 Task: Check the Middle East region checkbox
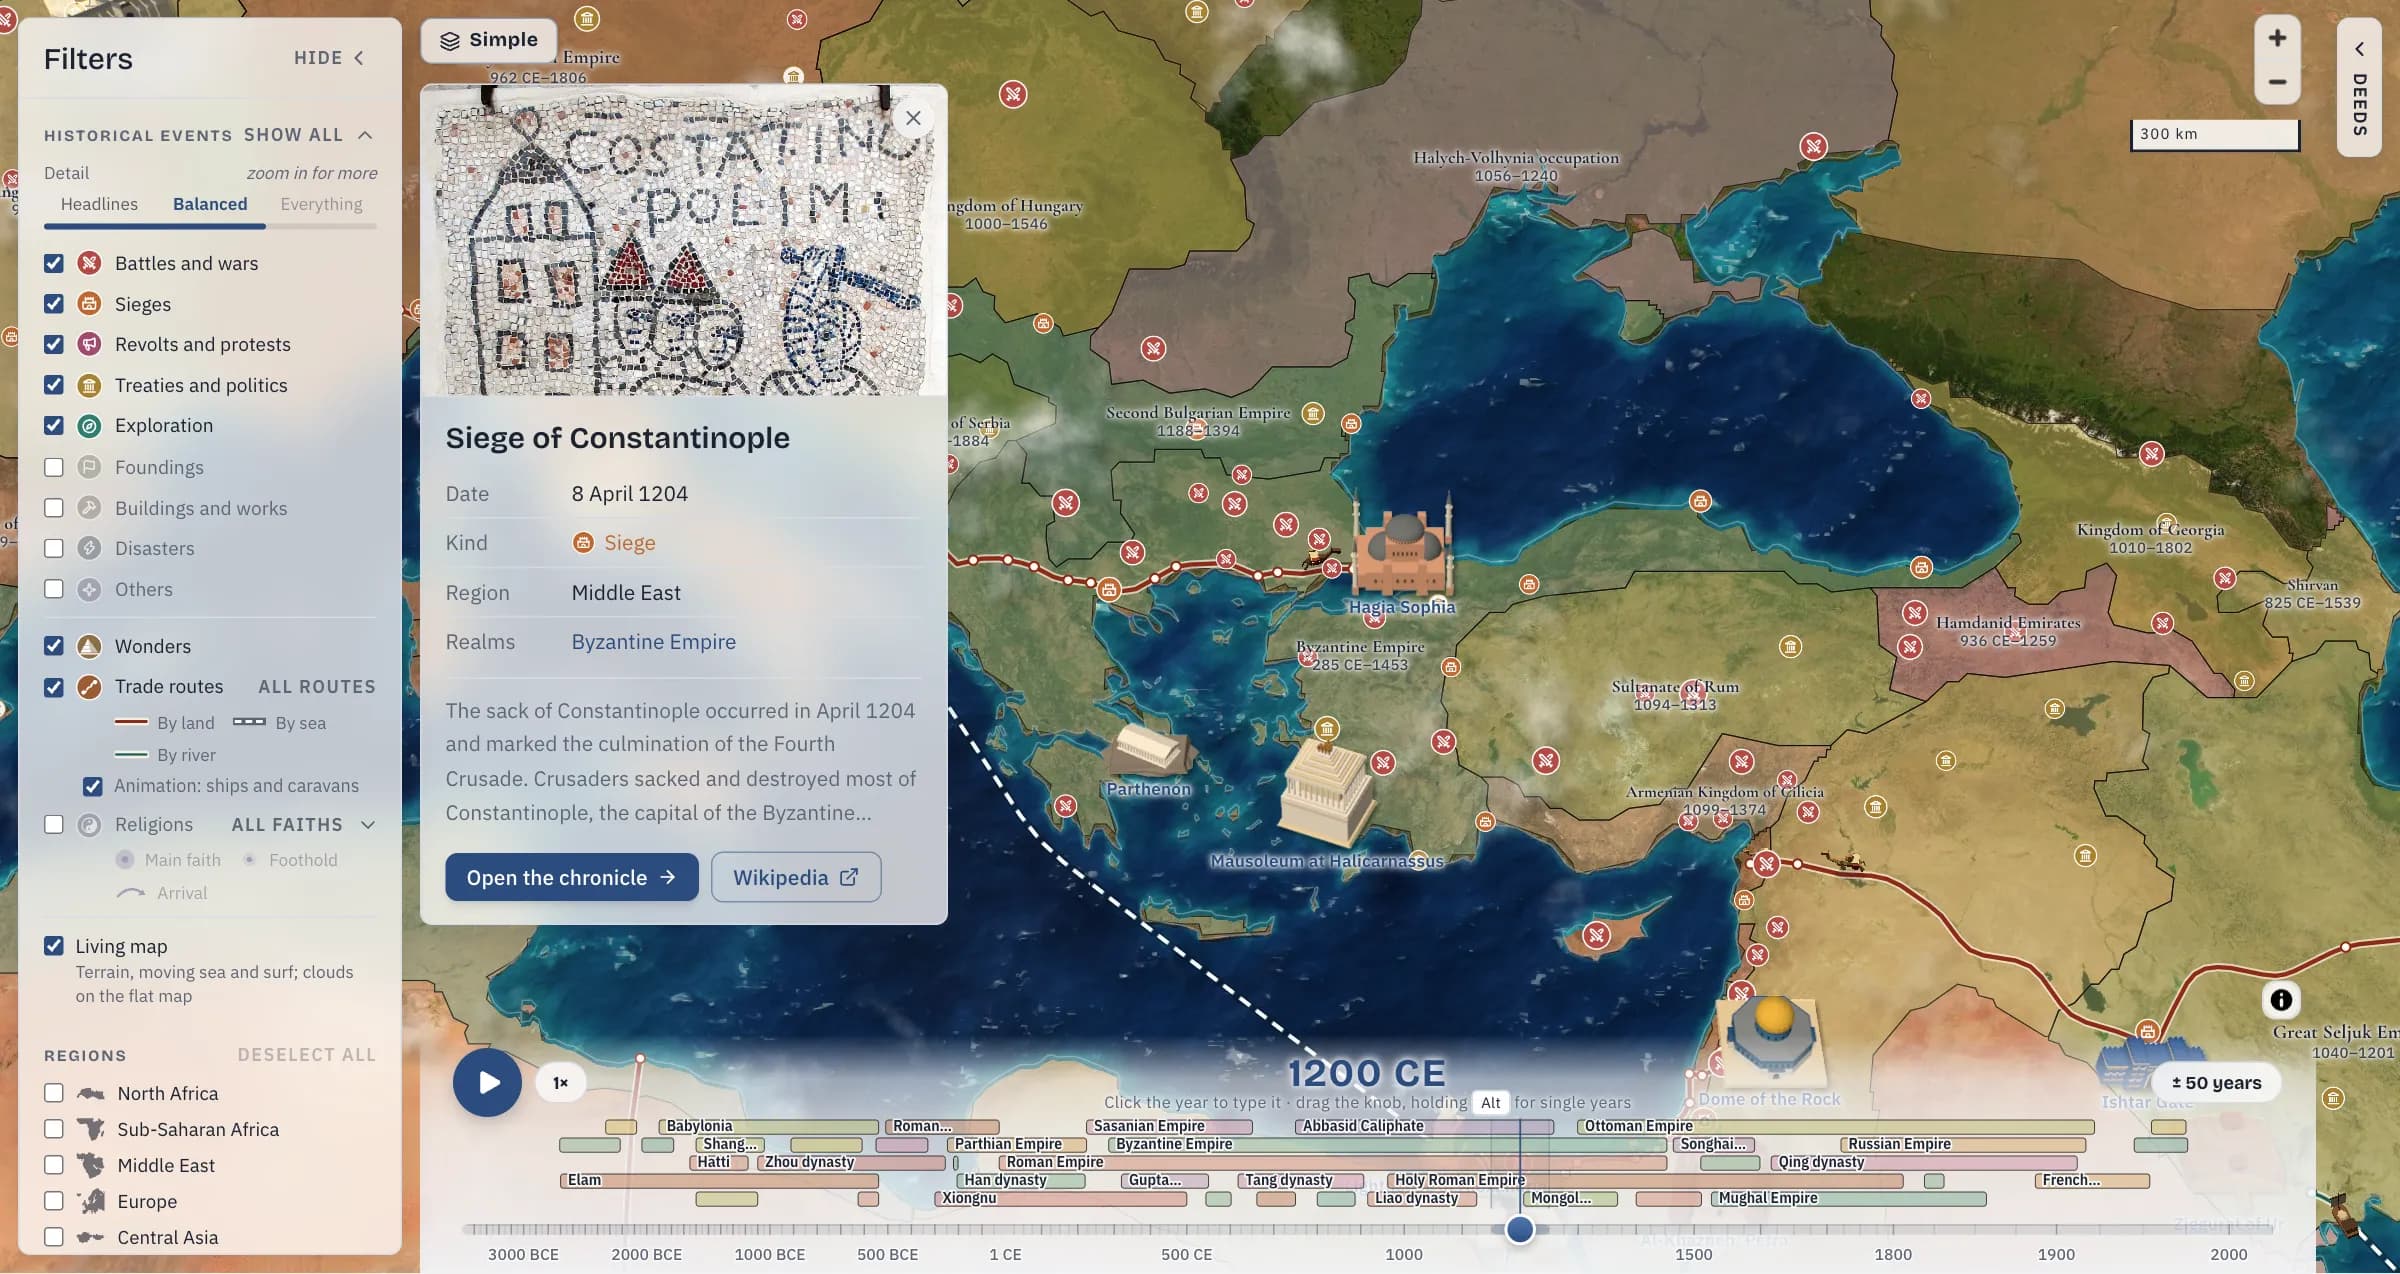(54, 1165)
